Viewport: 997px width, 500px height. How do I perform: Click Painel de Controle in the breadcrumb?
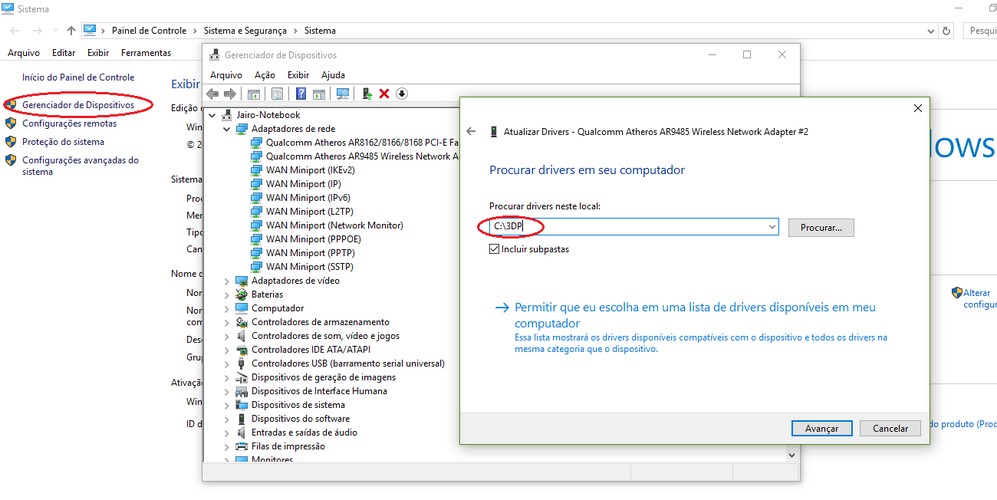click(x=149, y=31)
